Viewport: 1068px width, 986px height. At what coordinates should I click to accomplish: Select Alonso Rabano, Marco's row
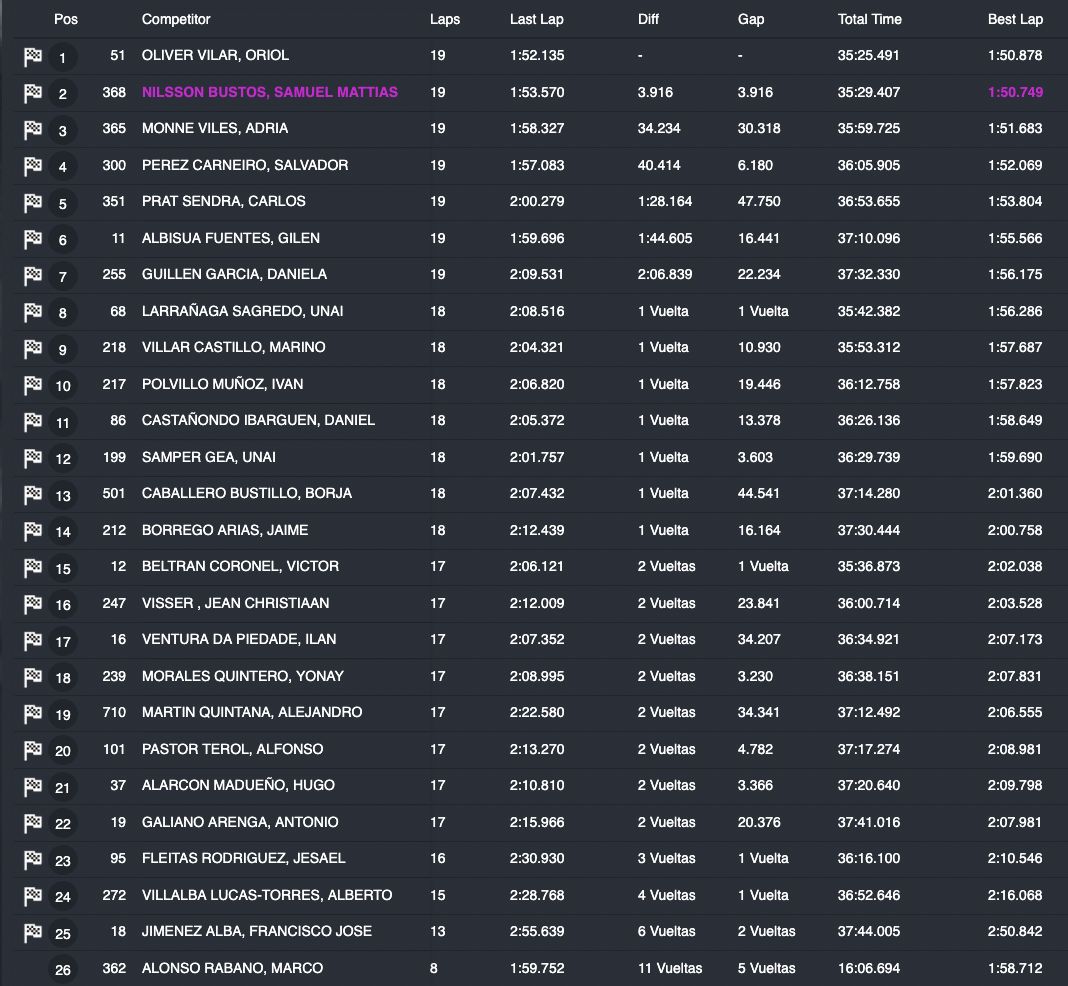(x=232, y=968)
